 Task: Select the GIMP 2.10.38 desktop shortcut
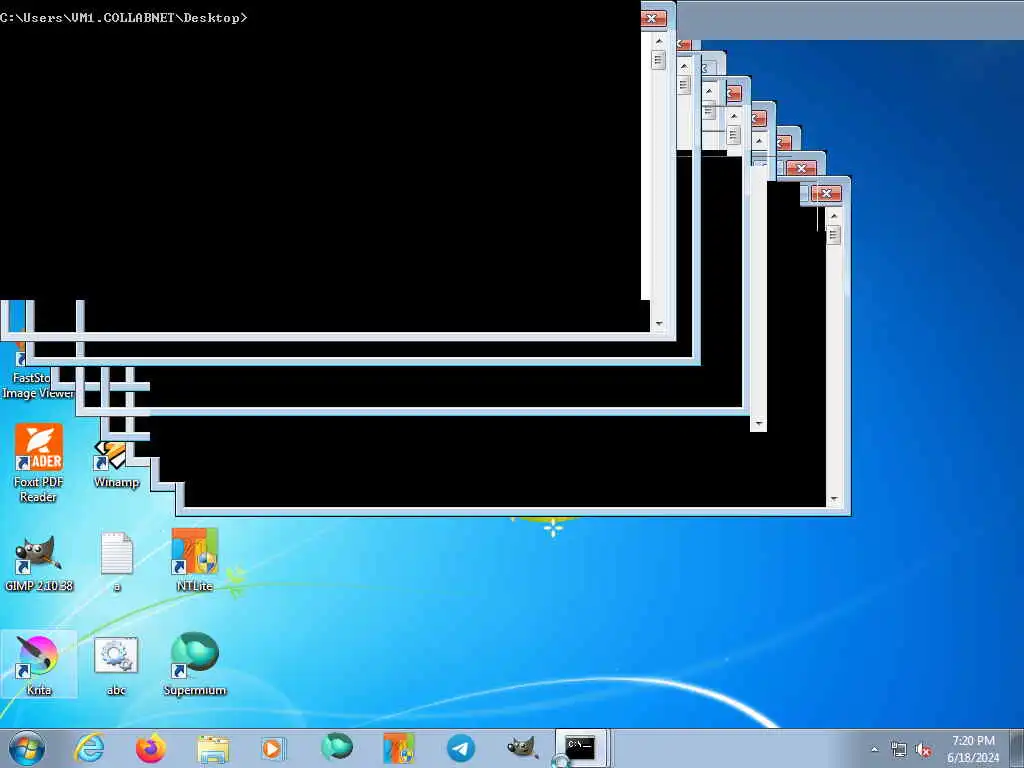[x=39, y=564]
